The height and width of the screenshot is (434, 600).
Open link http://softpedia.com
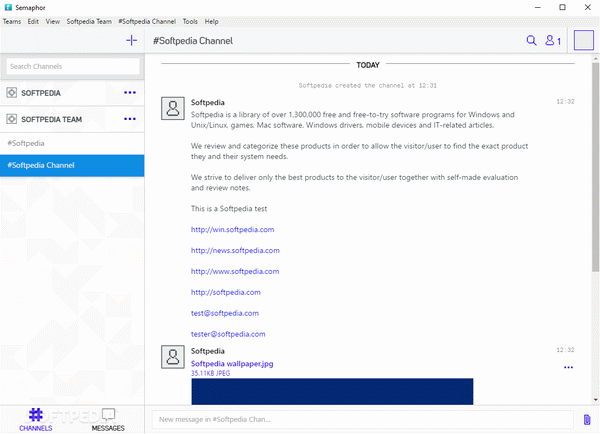pyautogui.click(x=226, y=292)
